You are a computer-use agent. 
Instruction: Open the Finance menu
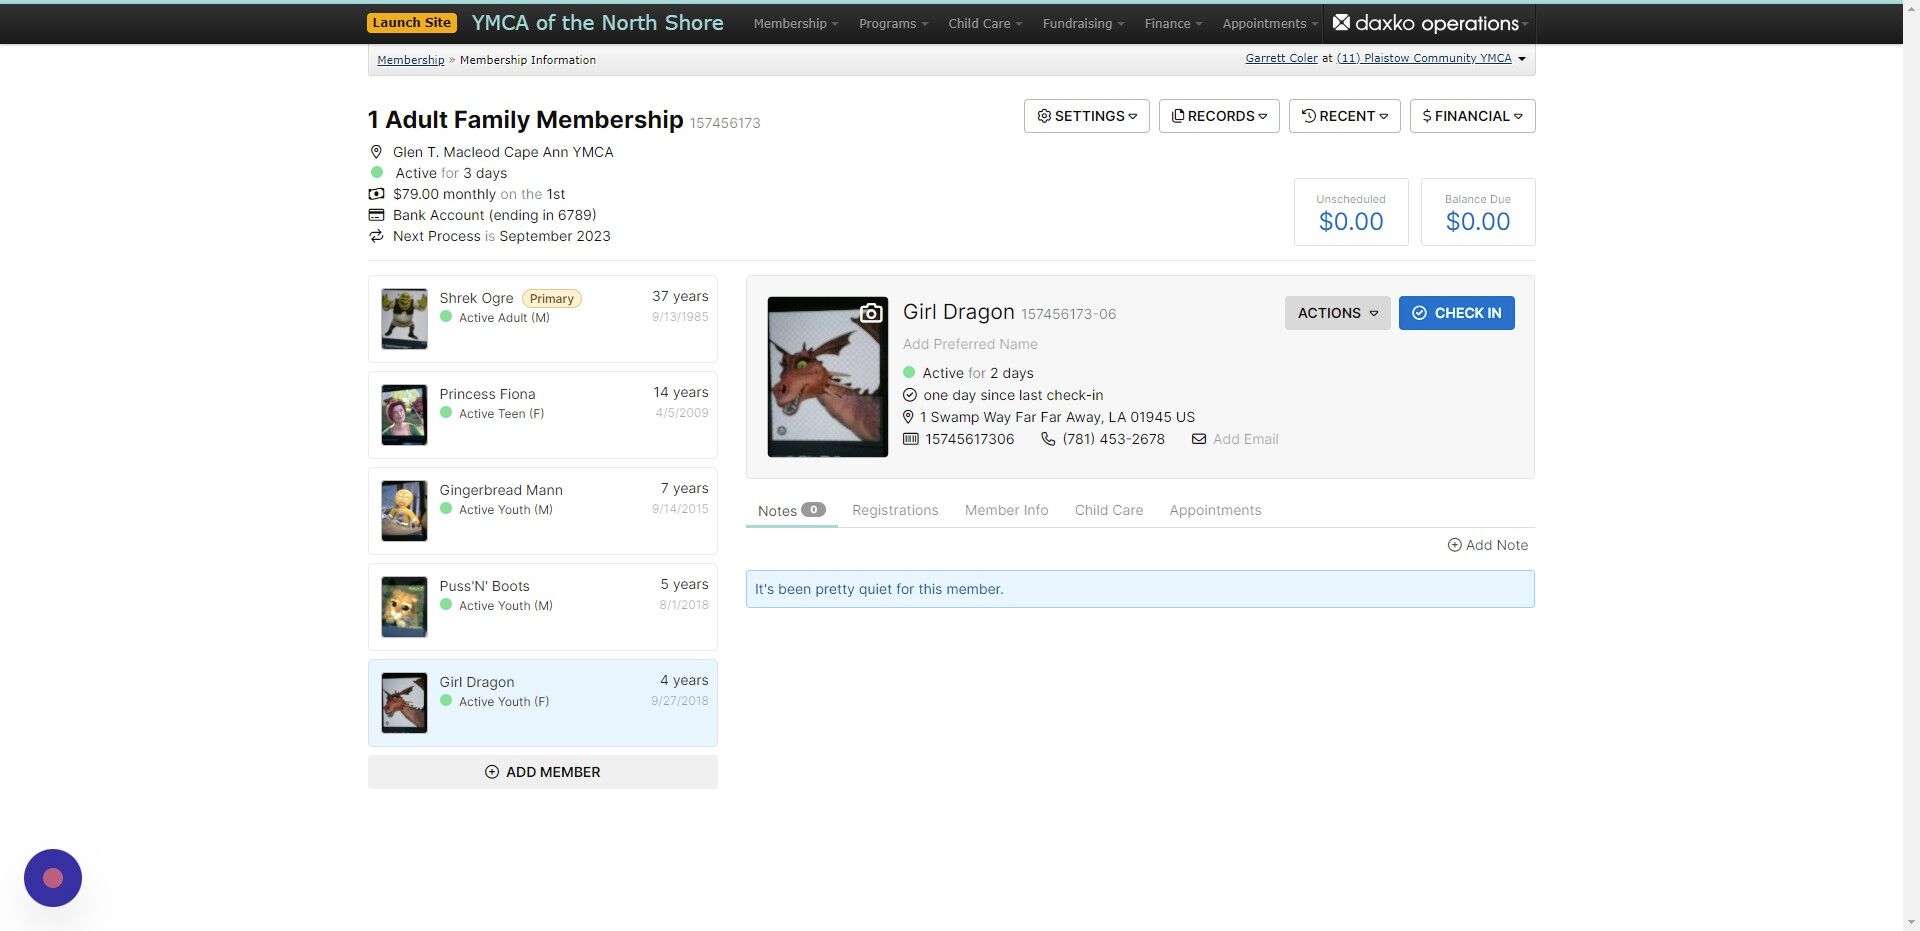[1173, 23]
